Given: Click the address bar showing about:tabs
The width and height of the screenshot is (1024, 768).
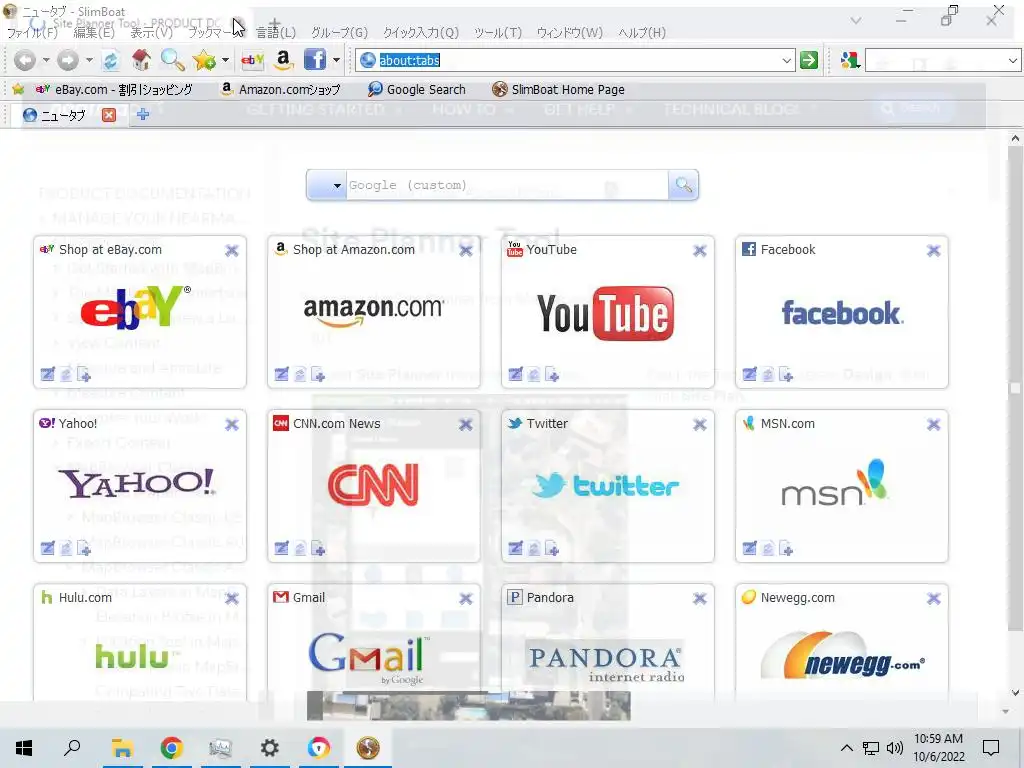Looking at the screenshot, I should 575,61.
